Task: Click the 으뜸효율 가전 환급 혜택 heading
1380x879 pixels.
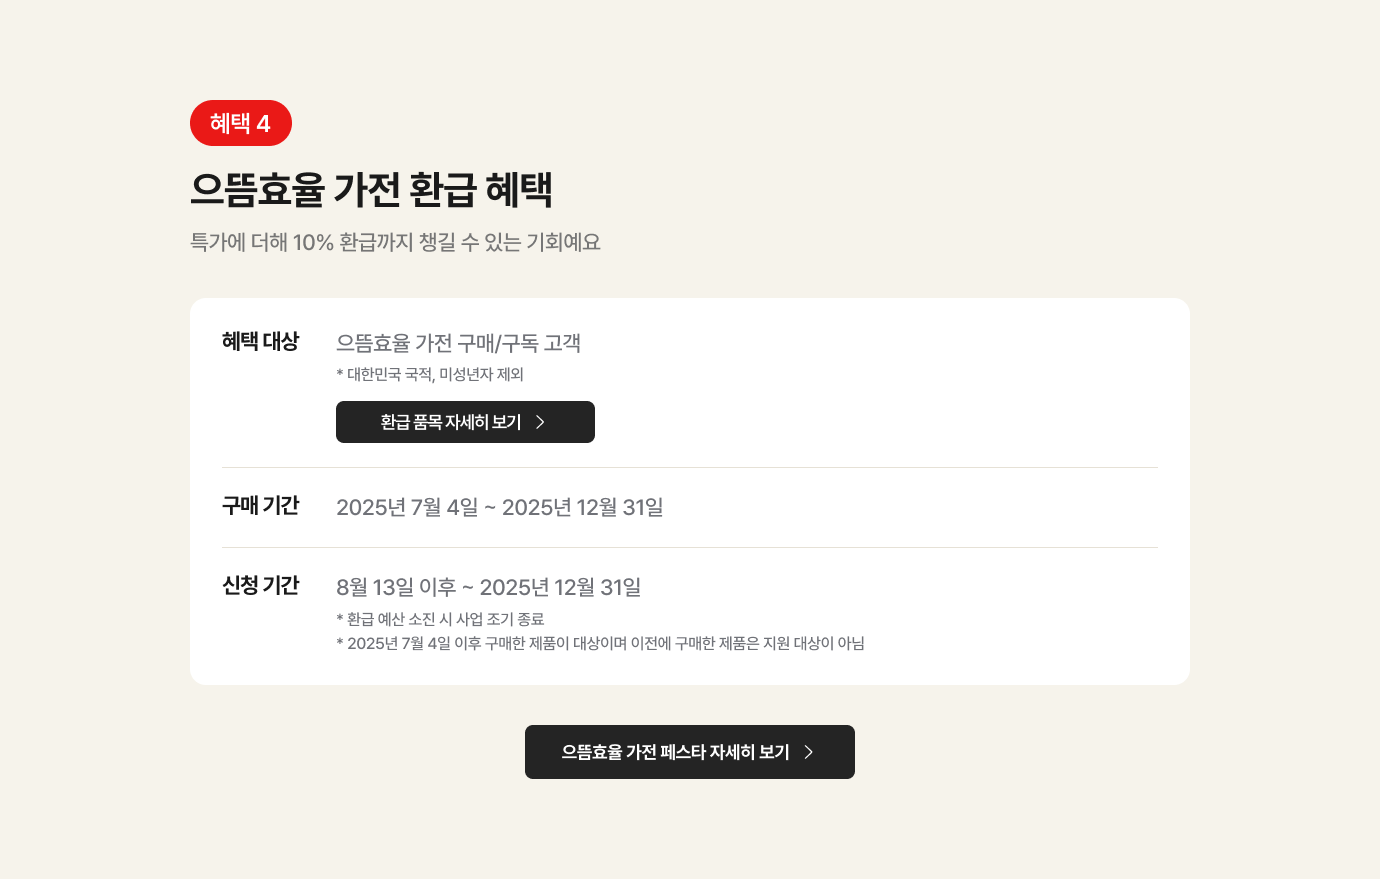Action: coord(371,189)
